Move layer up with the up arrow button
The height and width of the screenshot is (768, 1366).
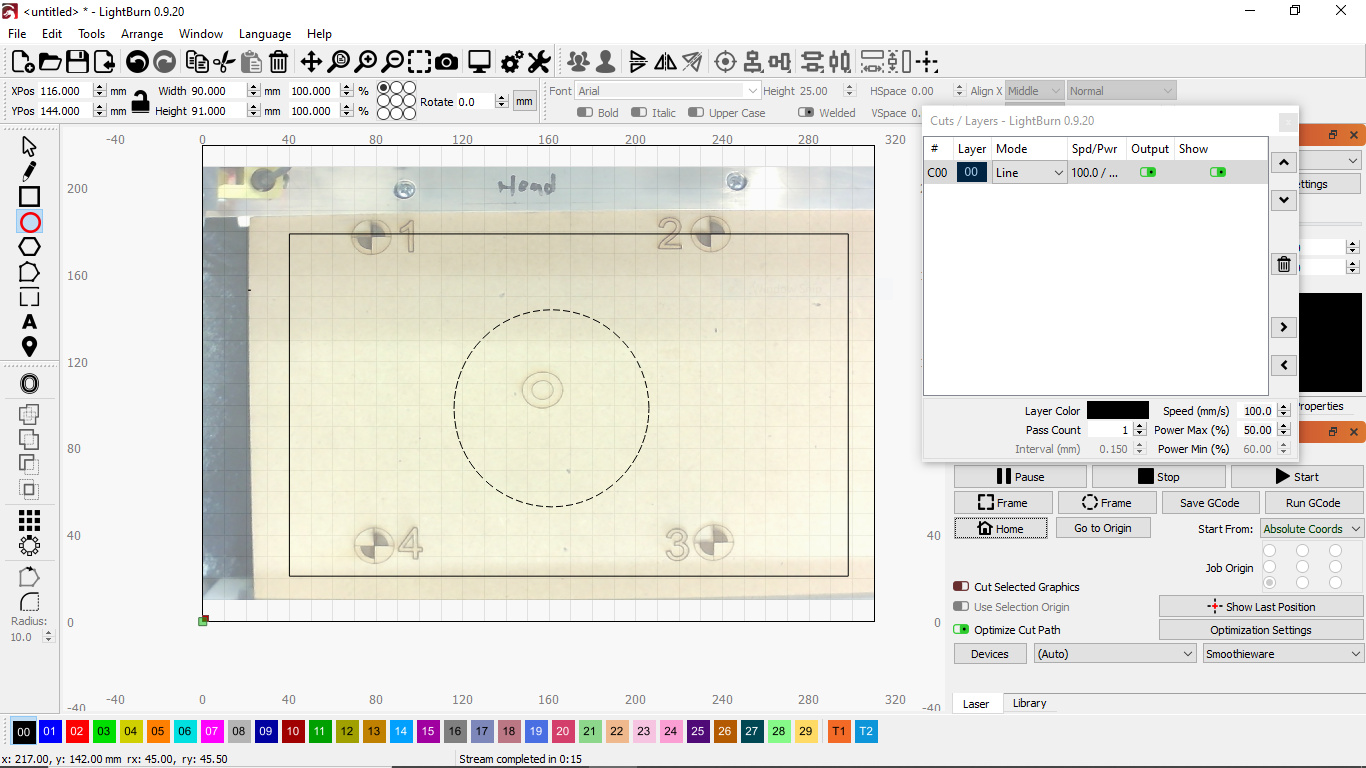(1284, 162)
